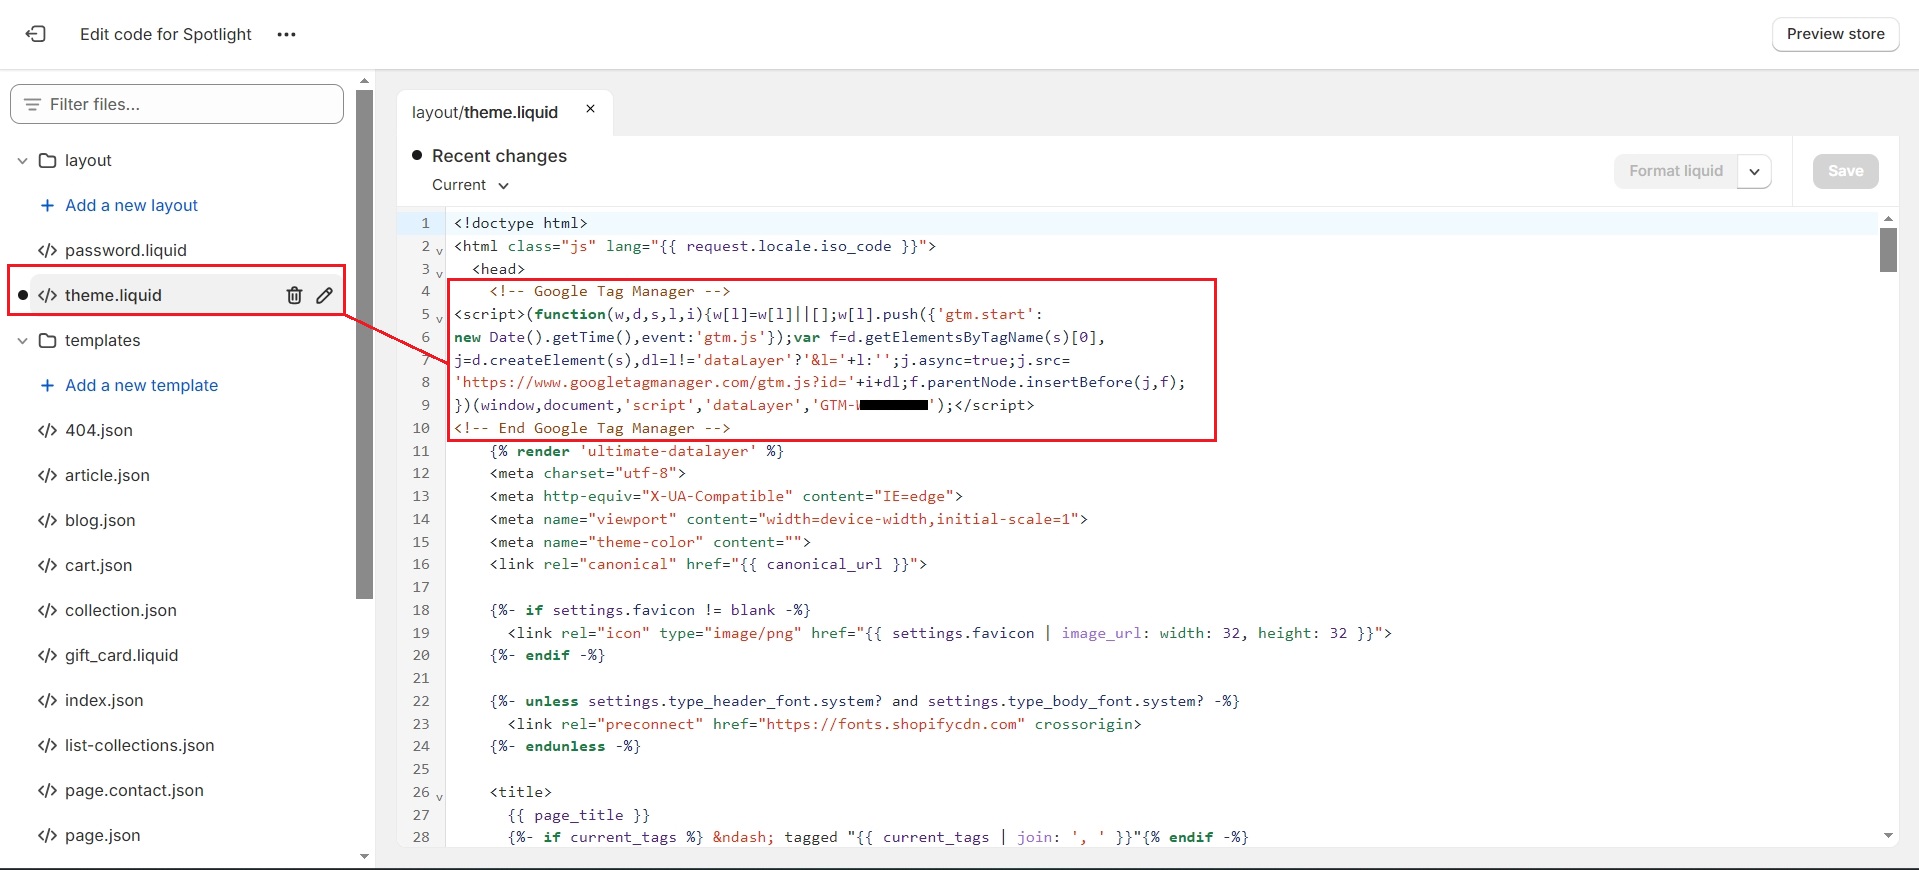Click line number 11 in the gutter
1919x870 pixels.
tap(421, 451)
